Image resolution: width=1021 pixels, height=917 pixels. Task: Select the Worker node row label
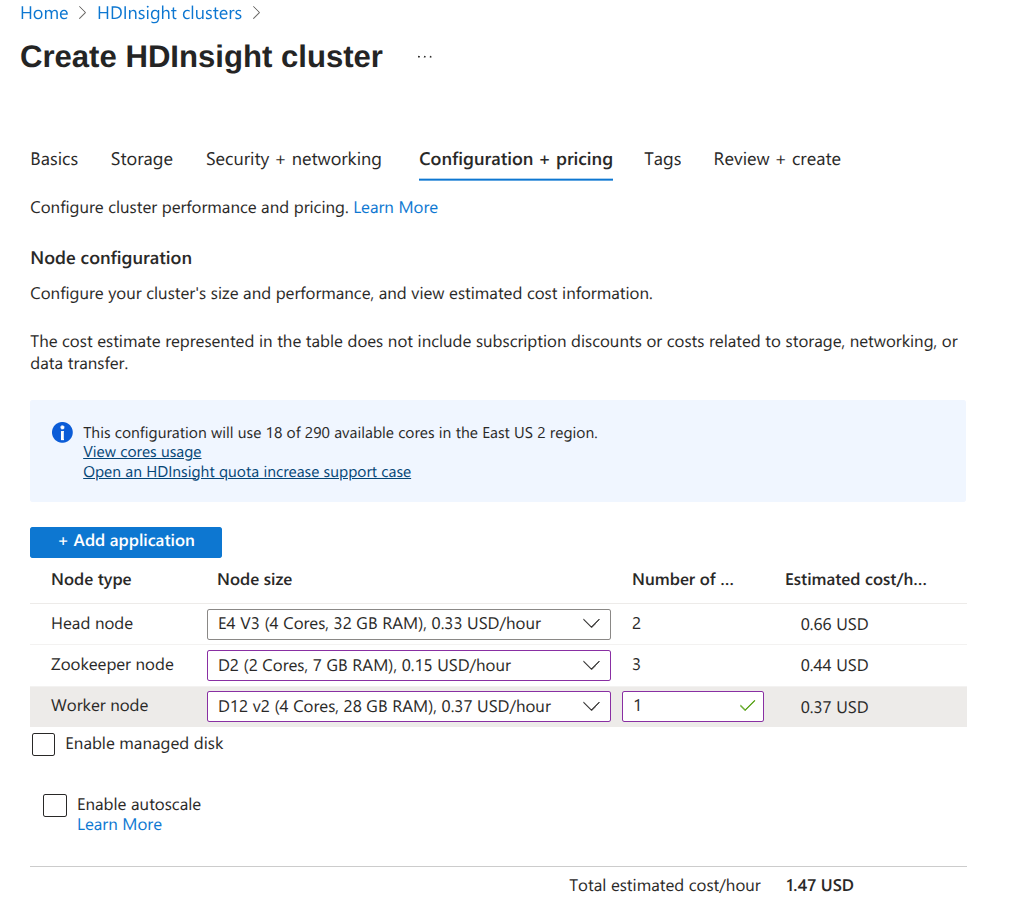pyautogui.click(x=100, y=706)
